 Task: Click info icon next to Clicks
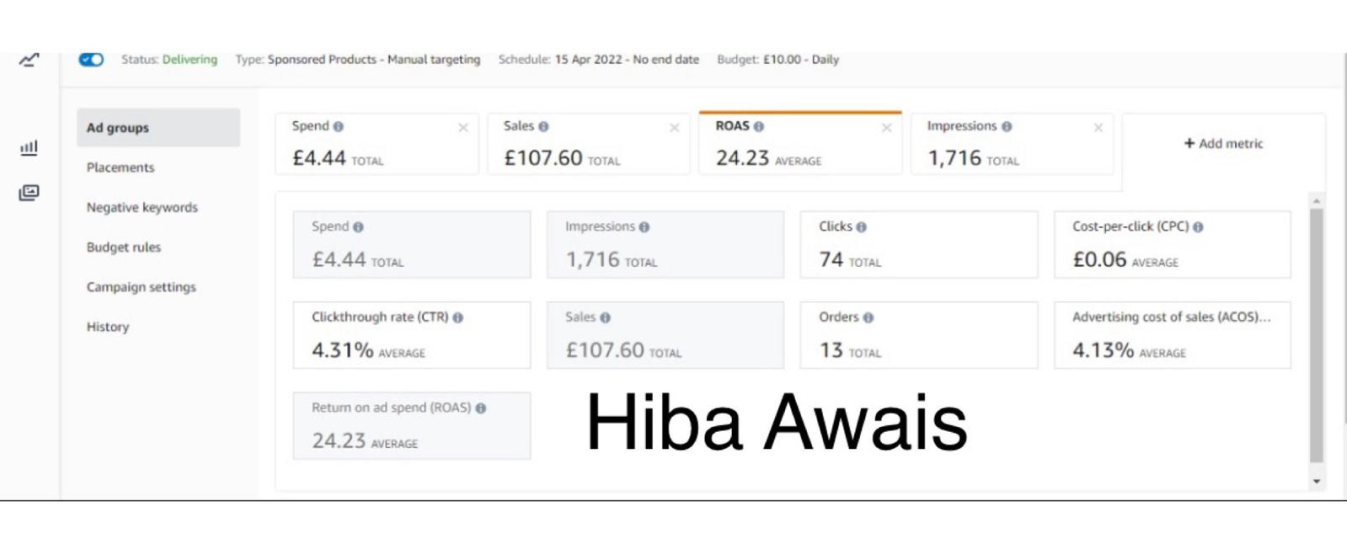click(861, 227)
